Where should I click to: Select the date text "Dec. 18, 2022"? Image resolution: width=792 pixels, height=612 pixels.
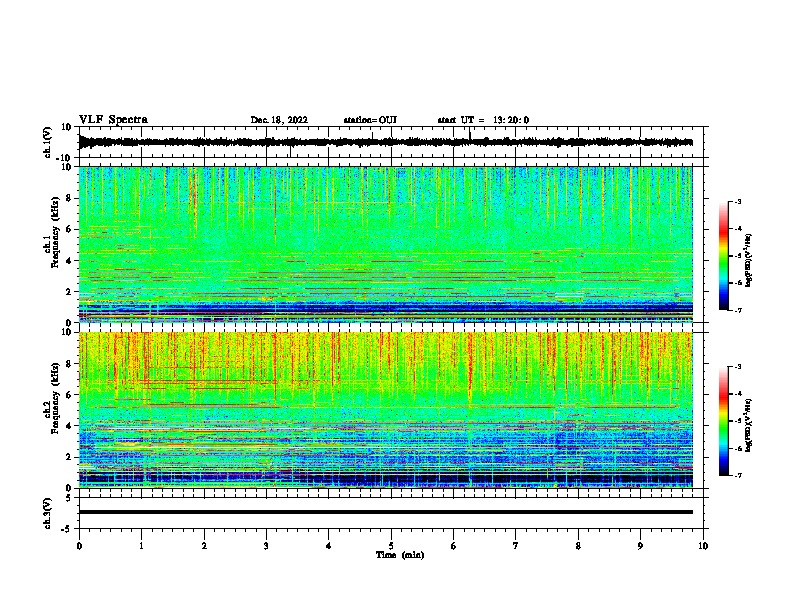(279, 120)
